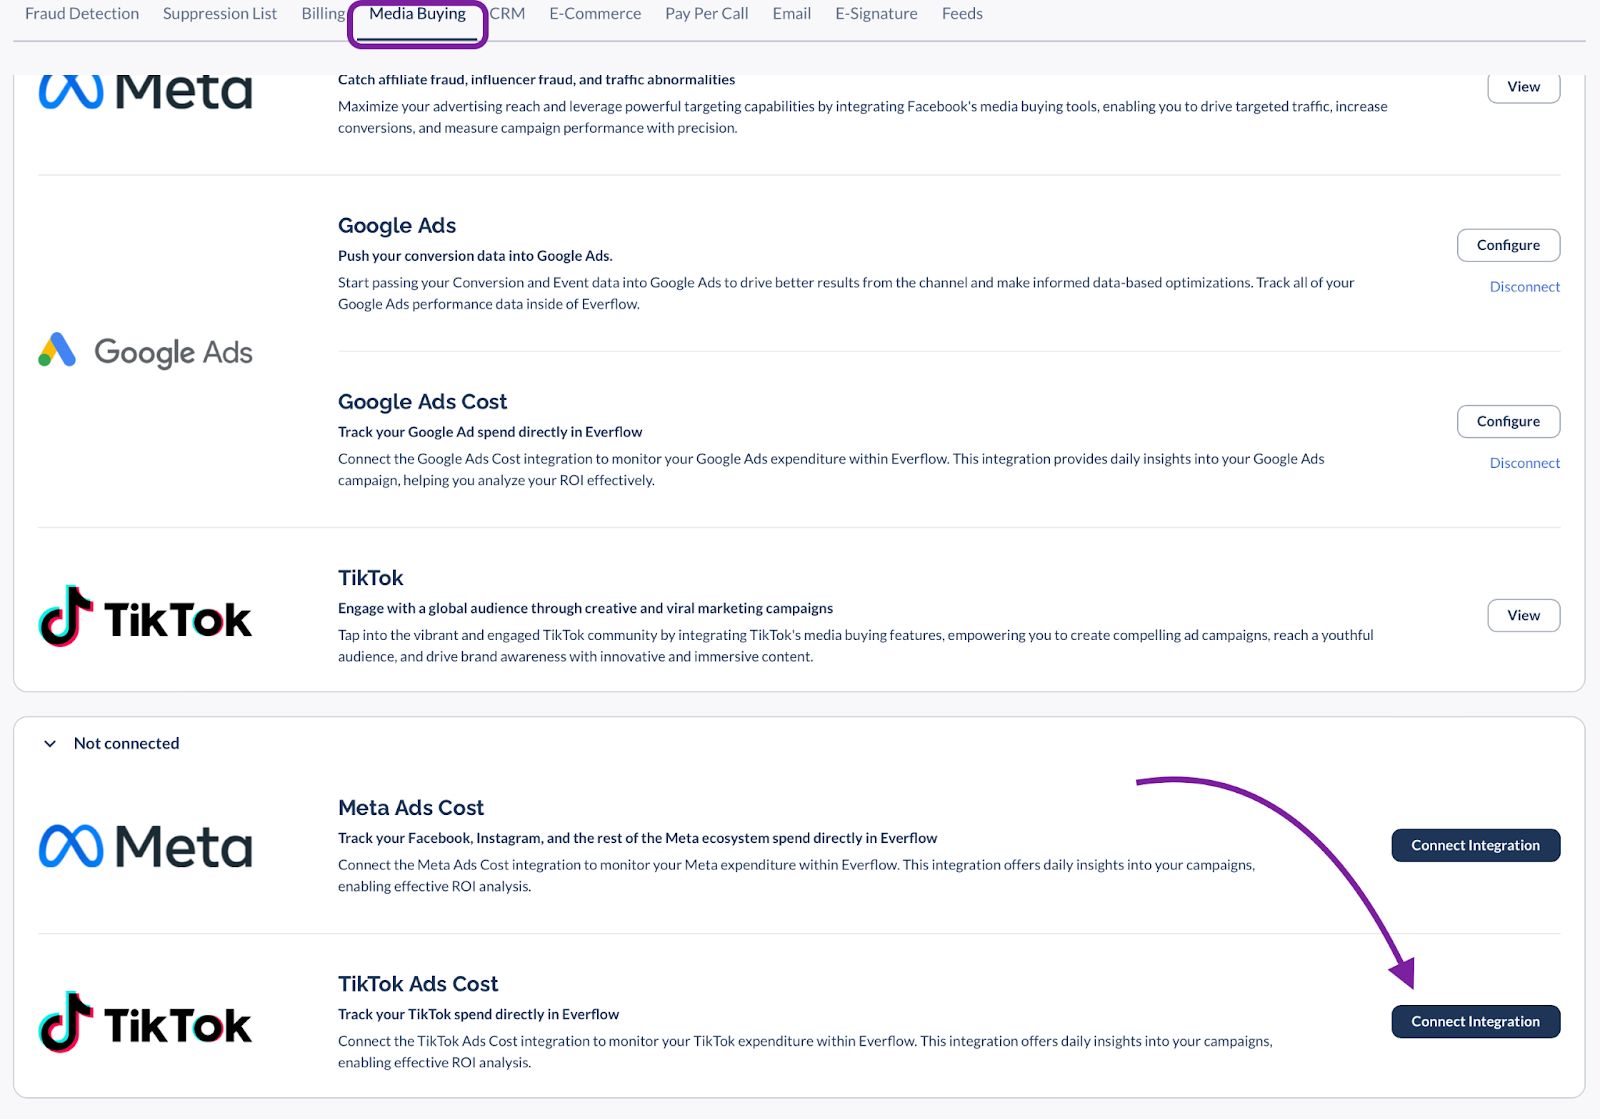The height and width of the screenshot is (1119, 1600).
Task: Select the Billing tab
Action: click(323, 14)
